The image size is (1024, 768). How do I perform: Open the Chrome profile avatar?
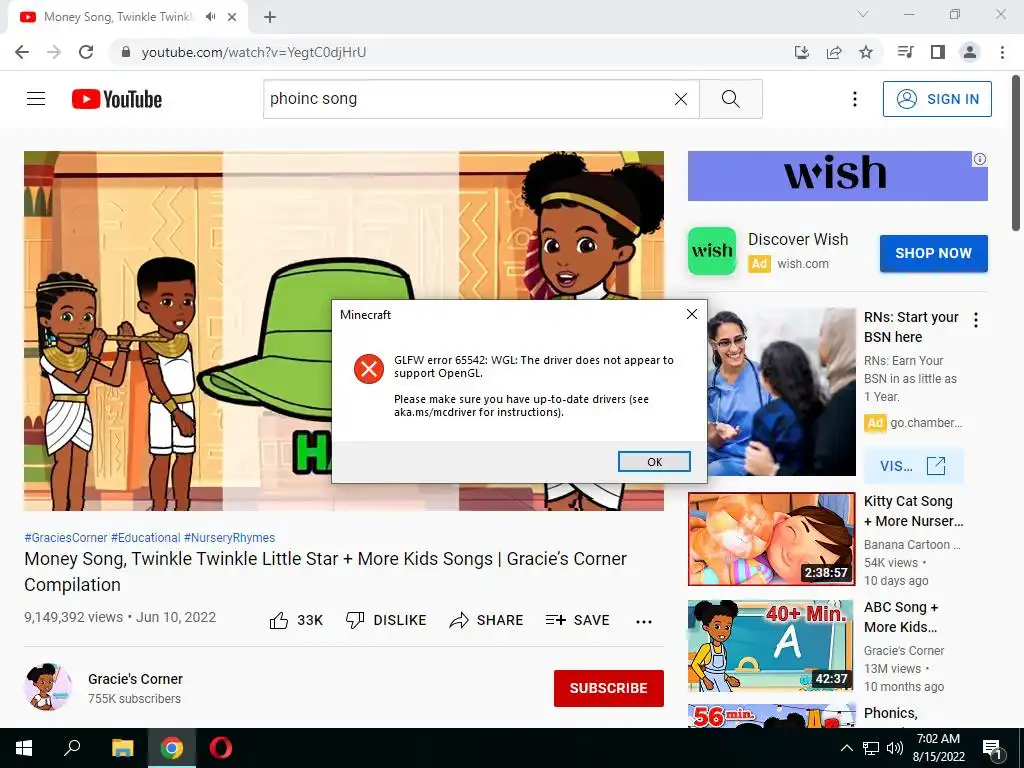coord(970,52)
